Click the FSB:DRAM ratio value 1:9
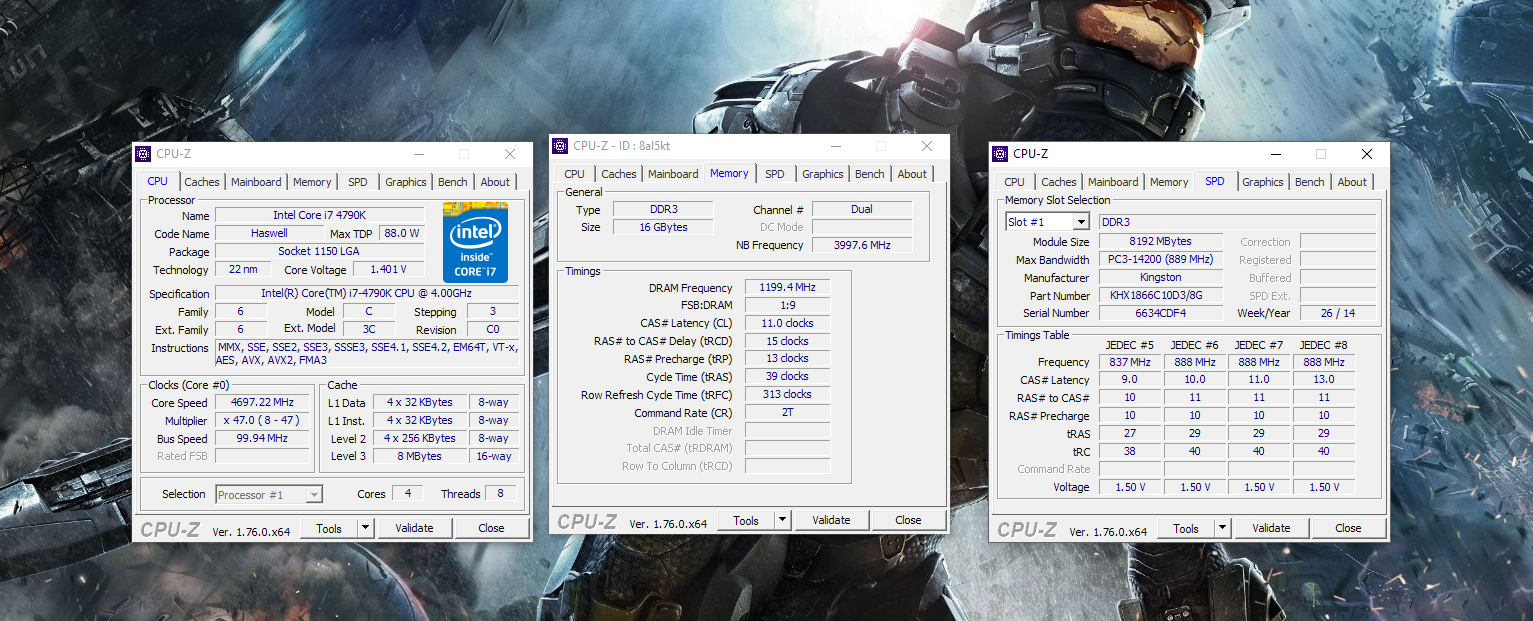Image resolution: width=1533 pixels, height=621 pixels. pyautogui.click(x=788, y=306)
